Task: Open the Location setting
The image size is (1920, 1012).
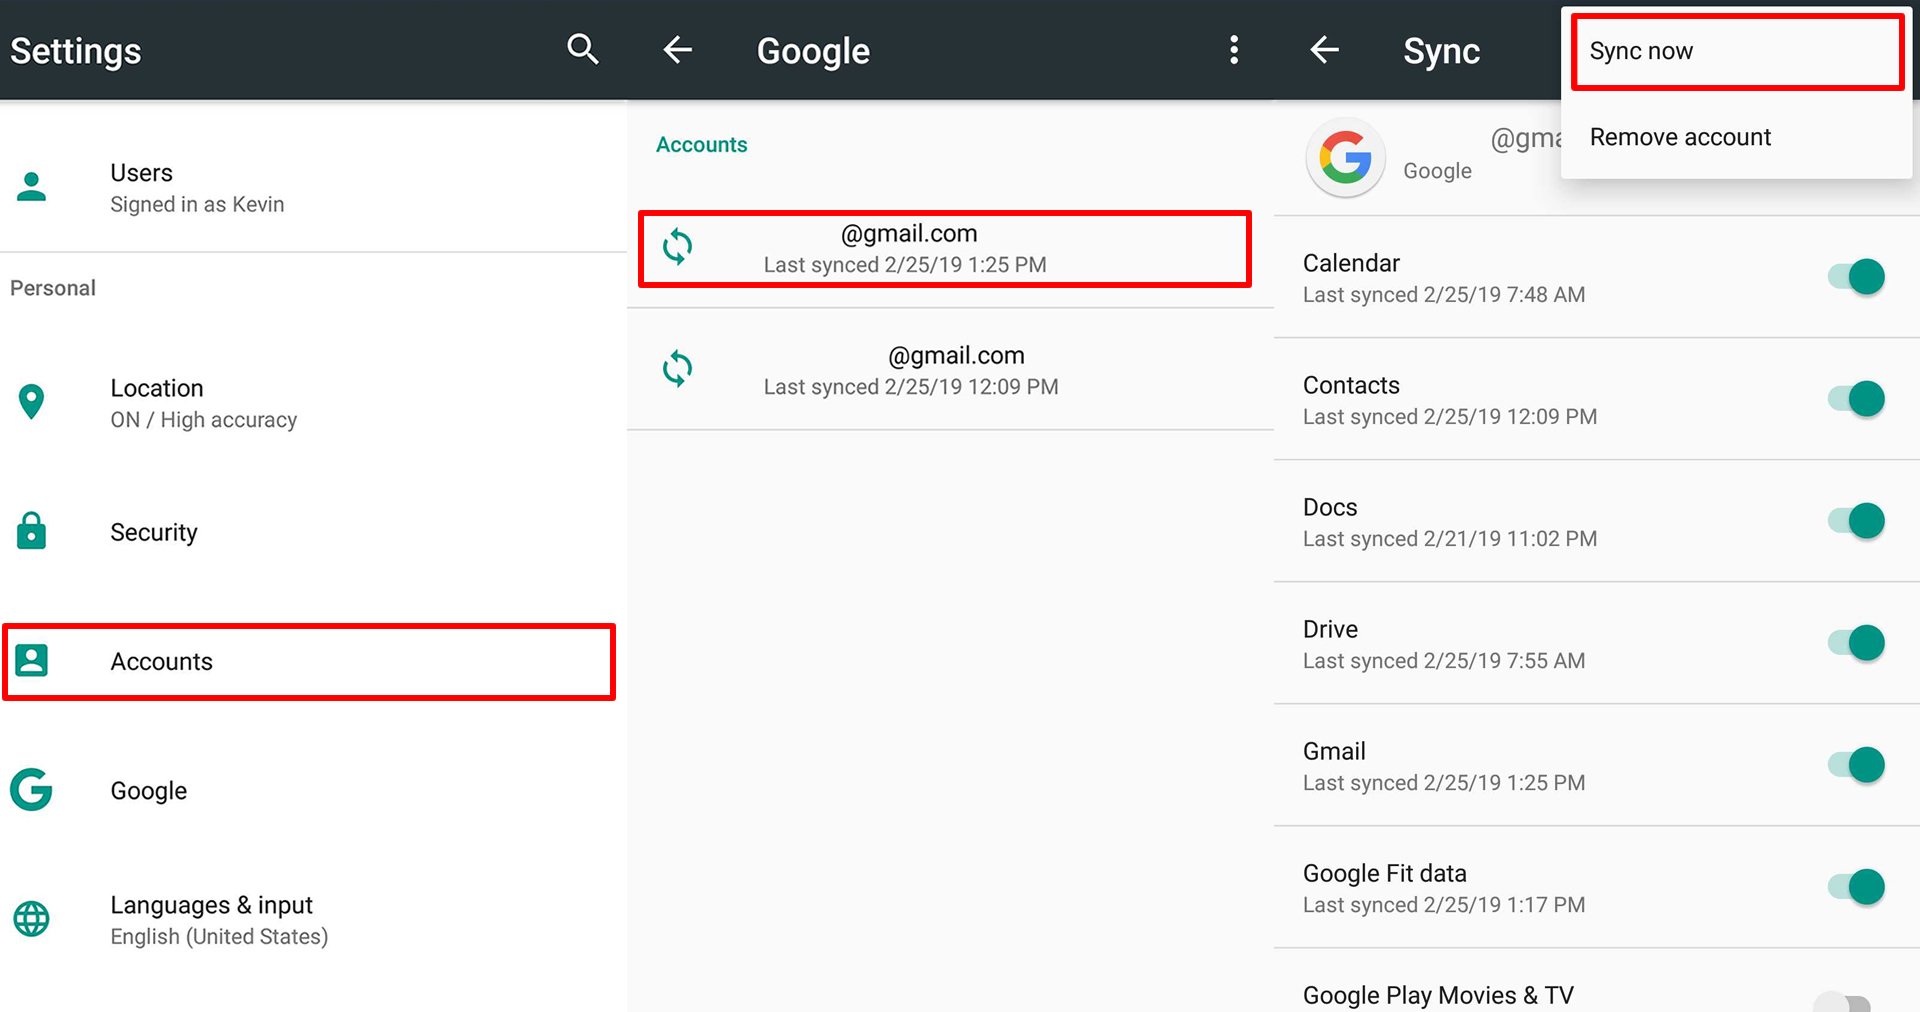Action: click(313, 403)
